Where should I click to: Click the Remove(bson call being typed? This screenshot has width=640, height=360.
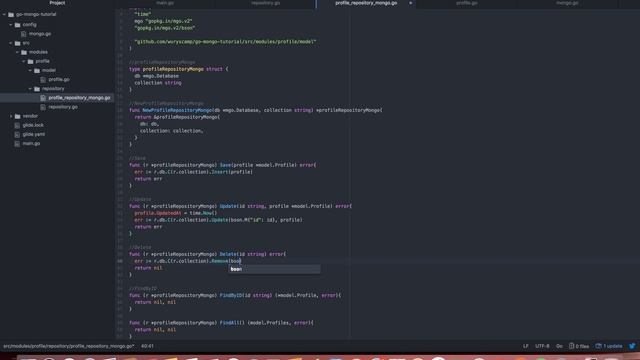pos(226,261)
